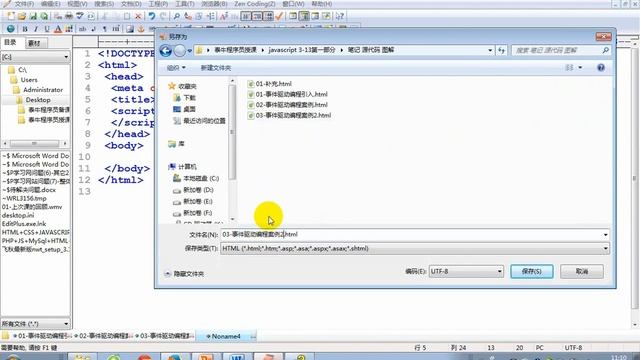Apply Bold with the B toolbar icon
Viewport: 640px width, 360px height.
(x=25, y=29)
